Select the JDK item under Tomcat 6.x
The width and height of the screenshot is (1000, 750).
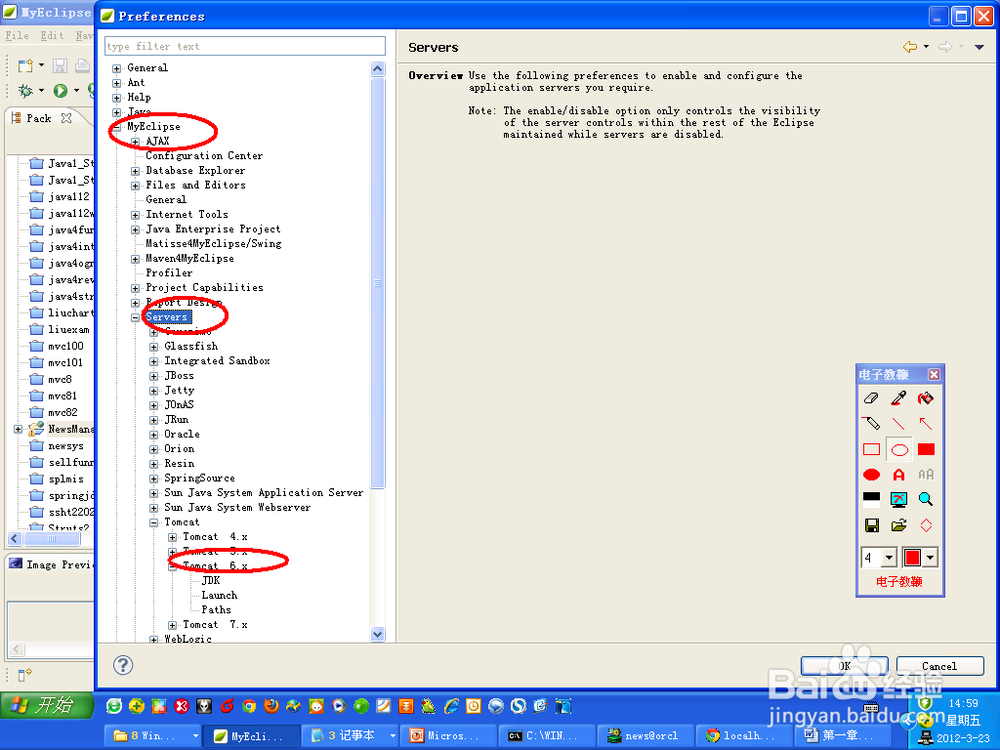(210, 580)
